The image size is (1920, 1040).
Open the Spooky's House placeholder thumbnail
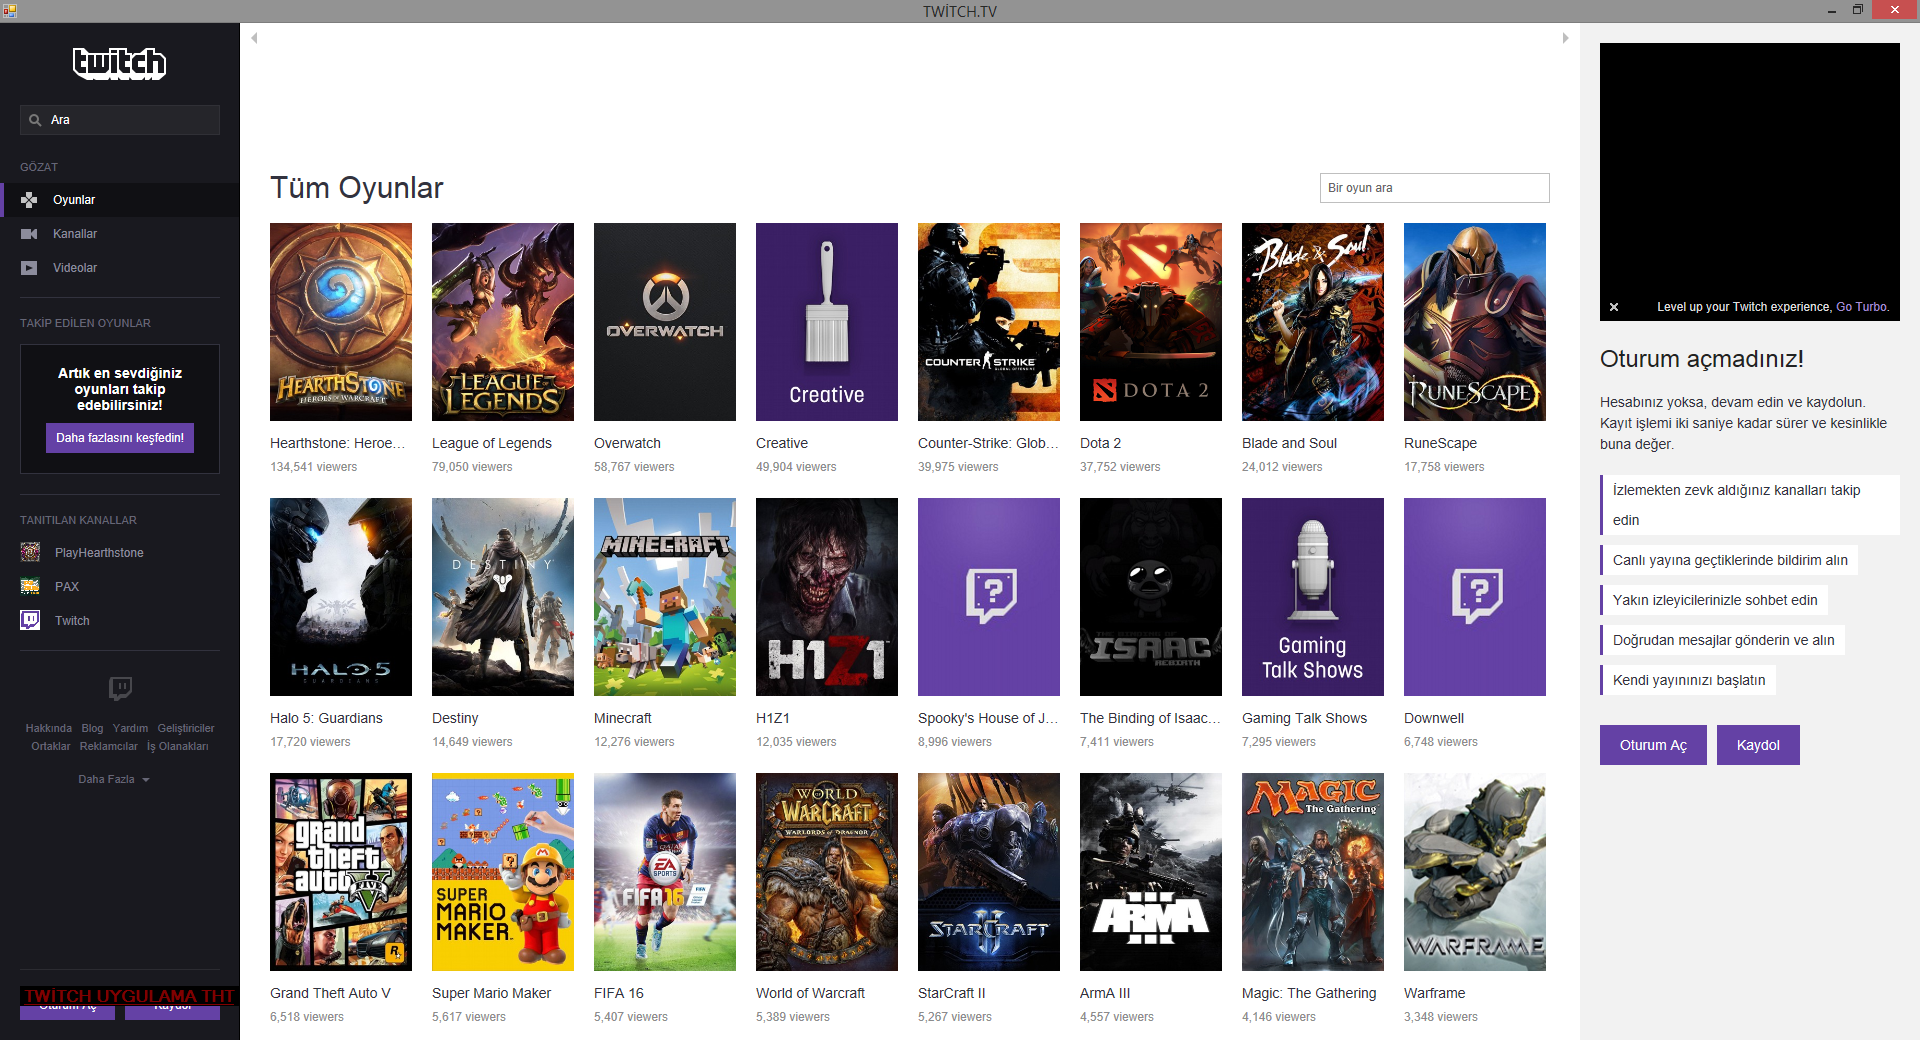pos(989,597)
